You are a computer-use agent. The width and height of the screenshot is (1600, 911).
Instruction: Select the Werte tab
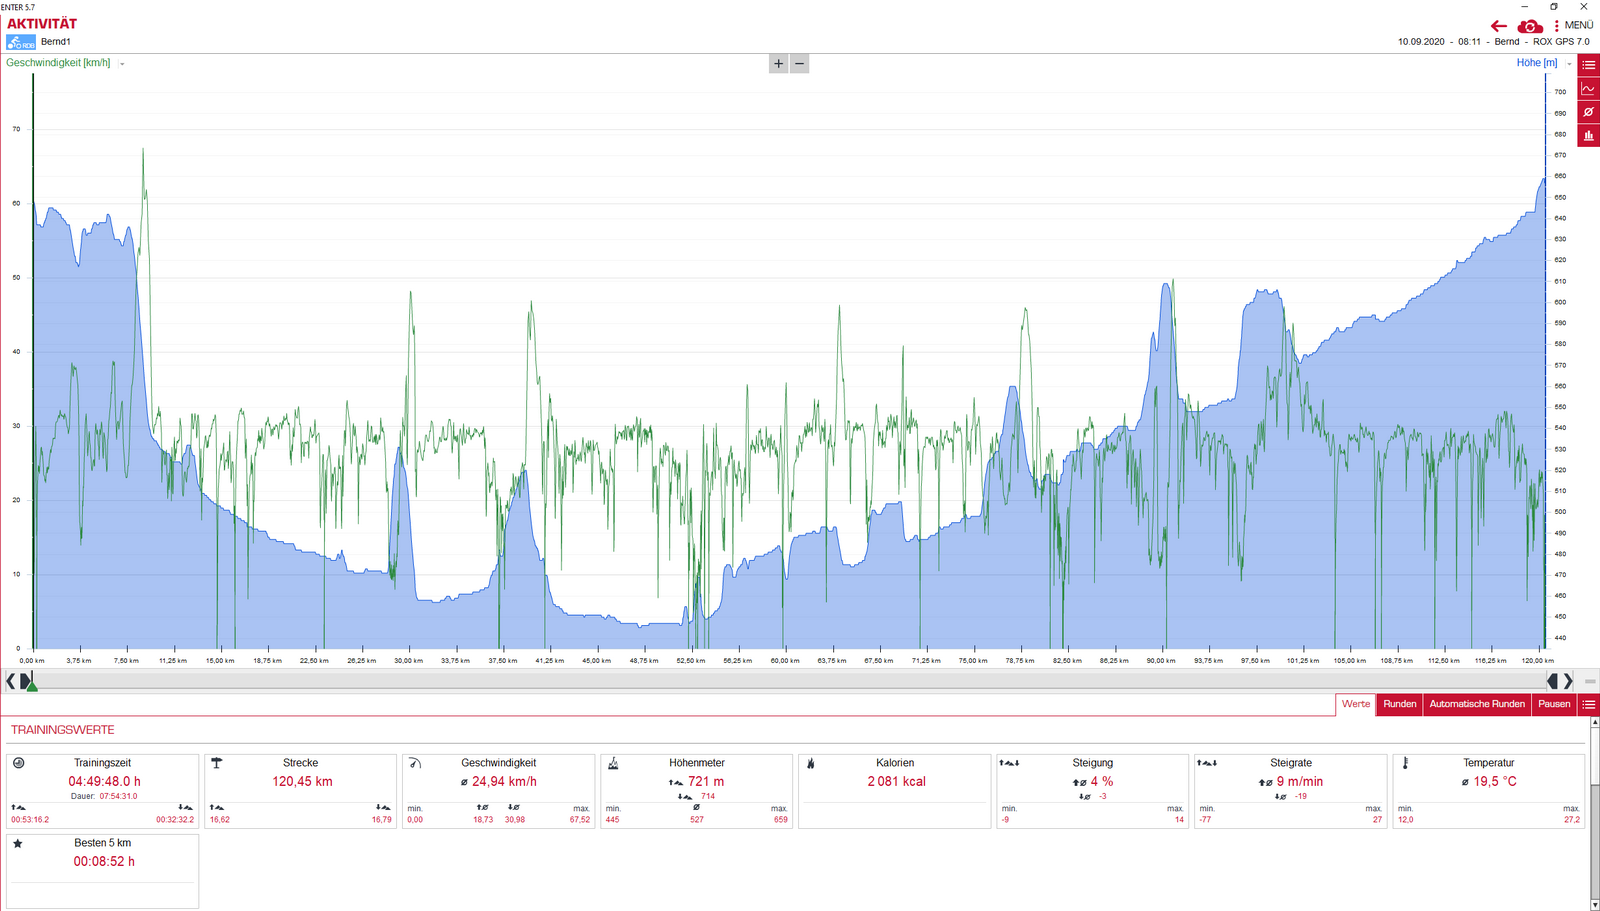coord(1355,704)
